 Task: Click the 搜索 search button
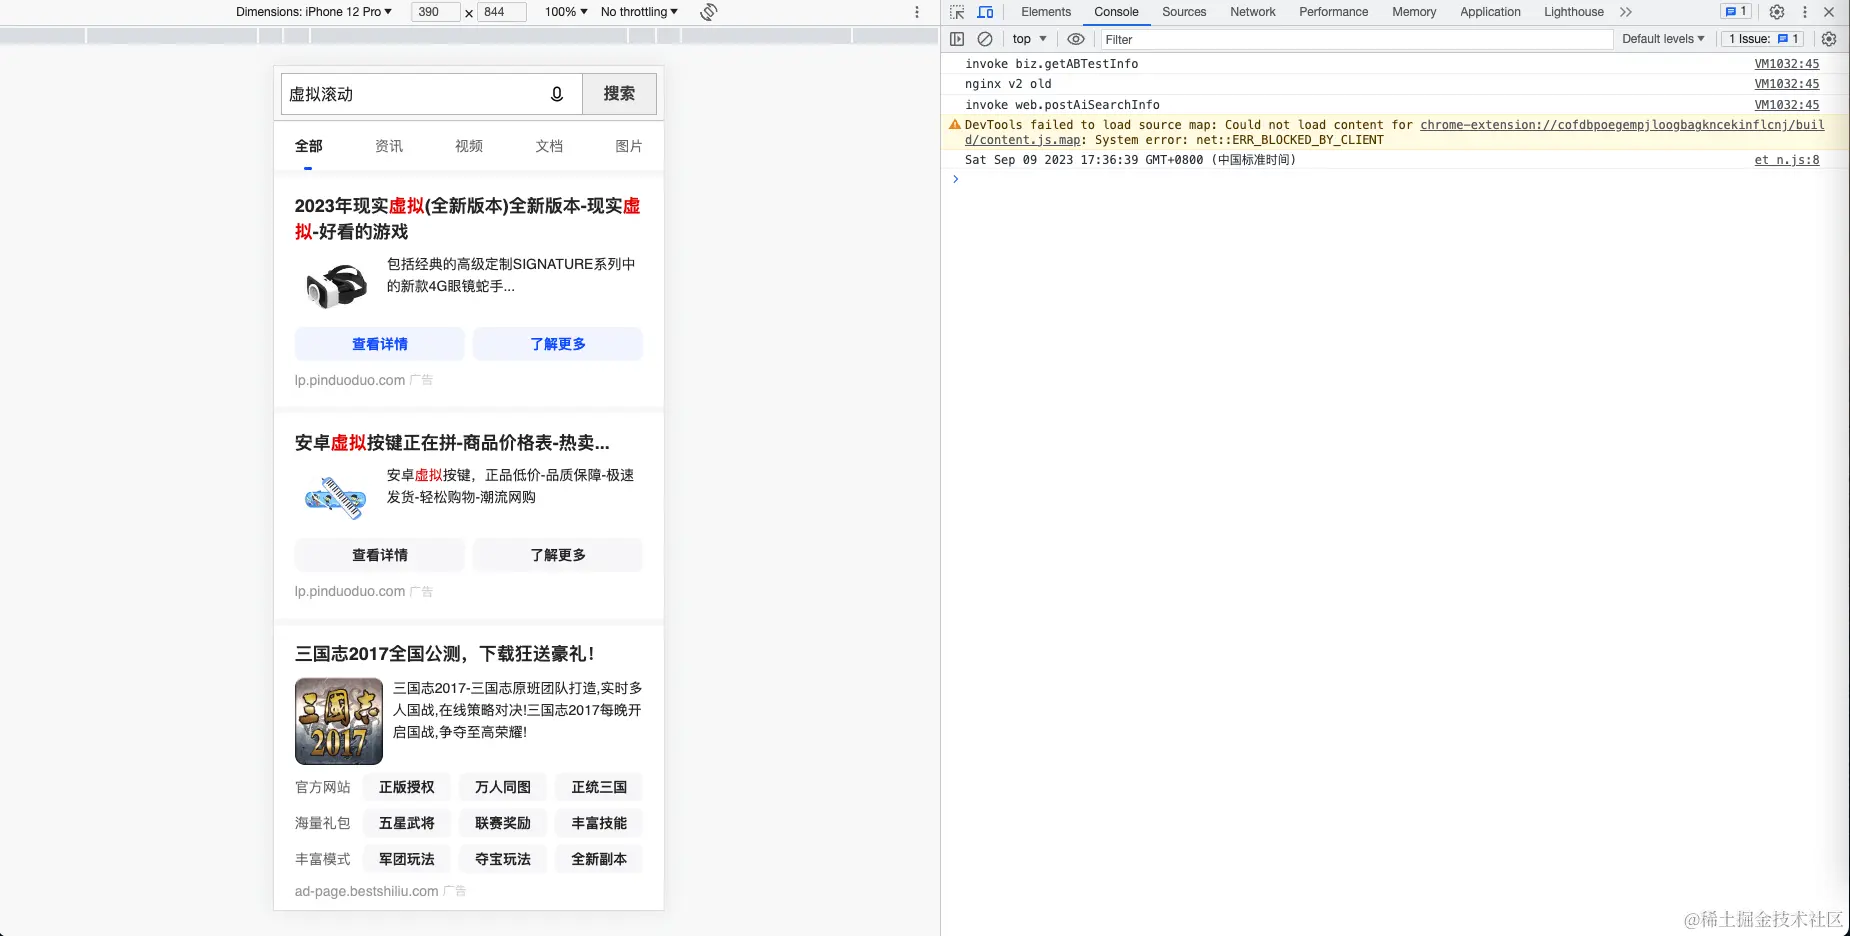[619, 93]
